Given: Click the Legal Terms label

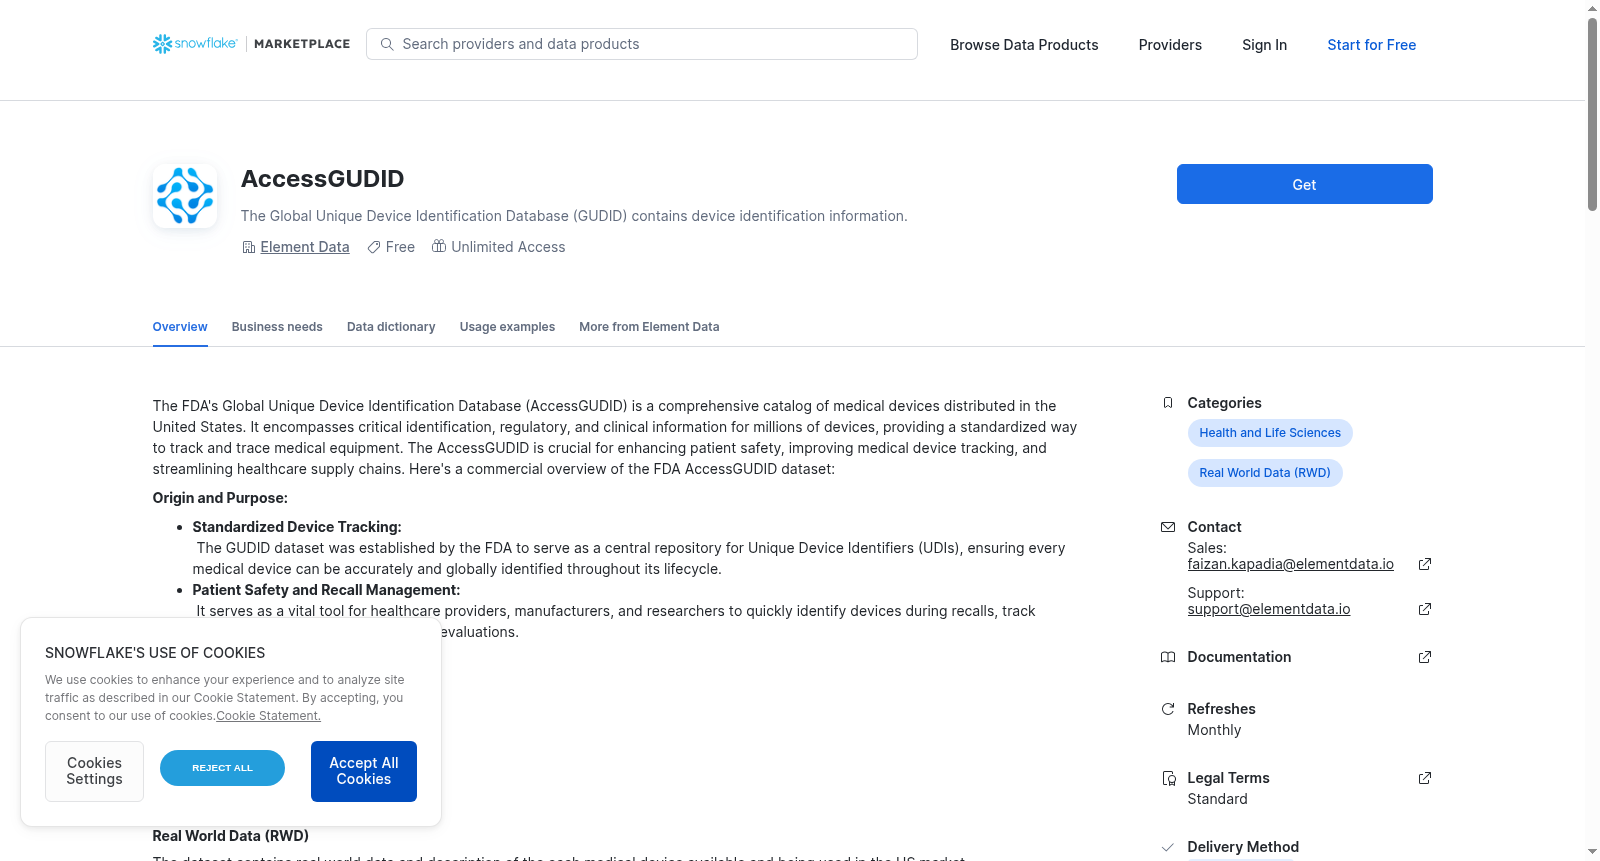Looking at the screenshot, I should 1228,778.
